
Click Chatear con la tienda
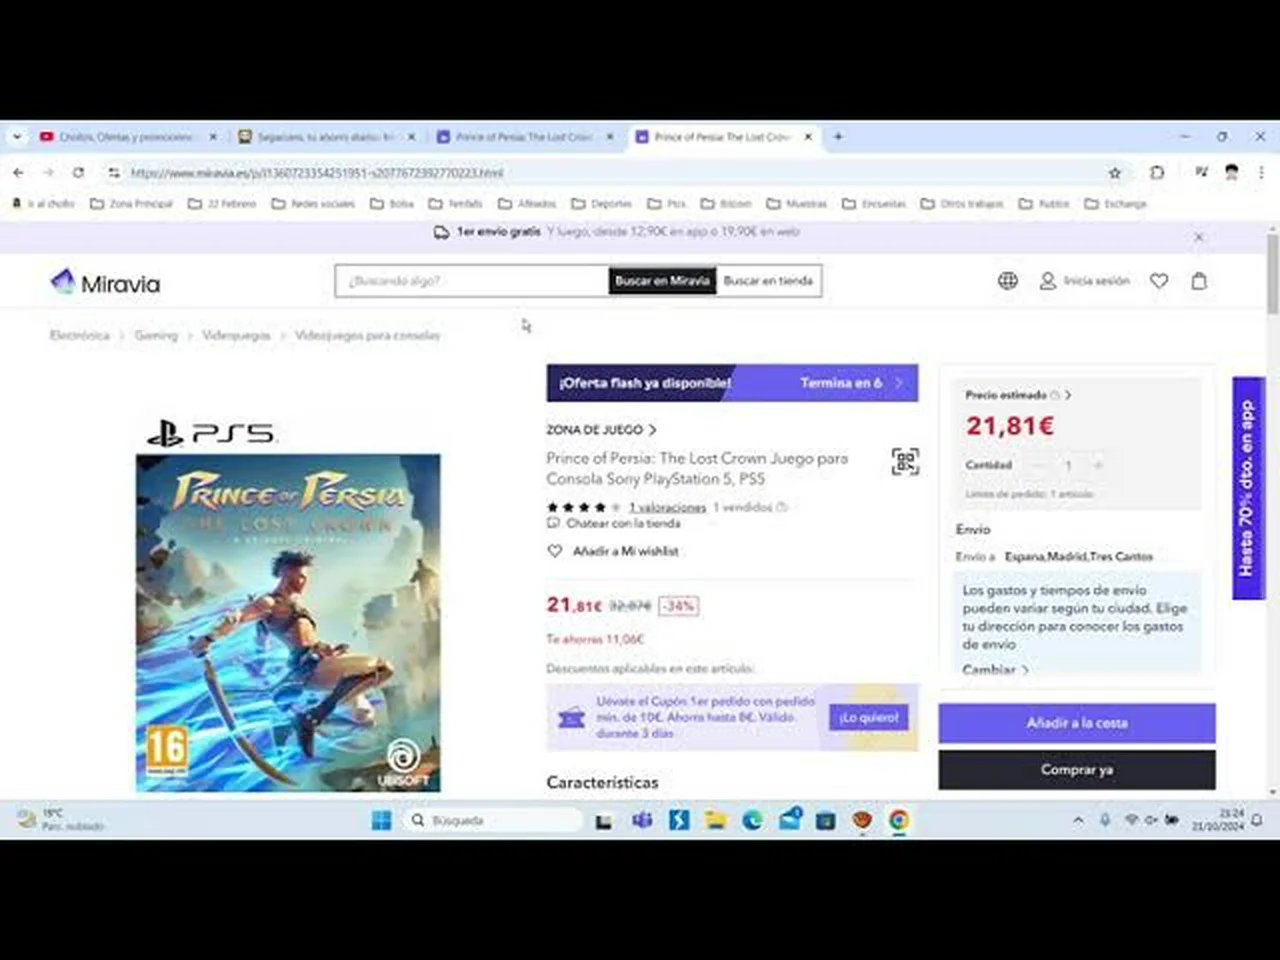[x=613, y=523]
